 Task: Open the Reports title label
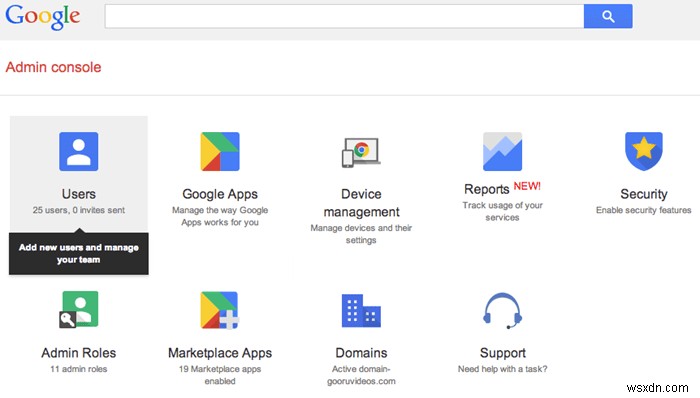coord(487,189)
